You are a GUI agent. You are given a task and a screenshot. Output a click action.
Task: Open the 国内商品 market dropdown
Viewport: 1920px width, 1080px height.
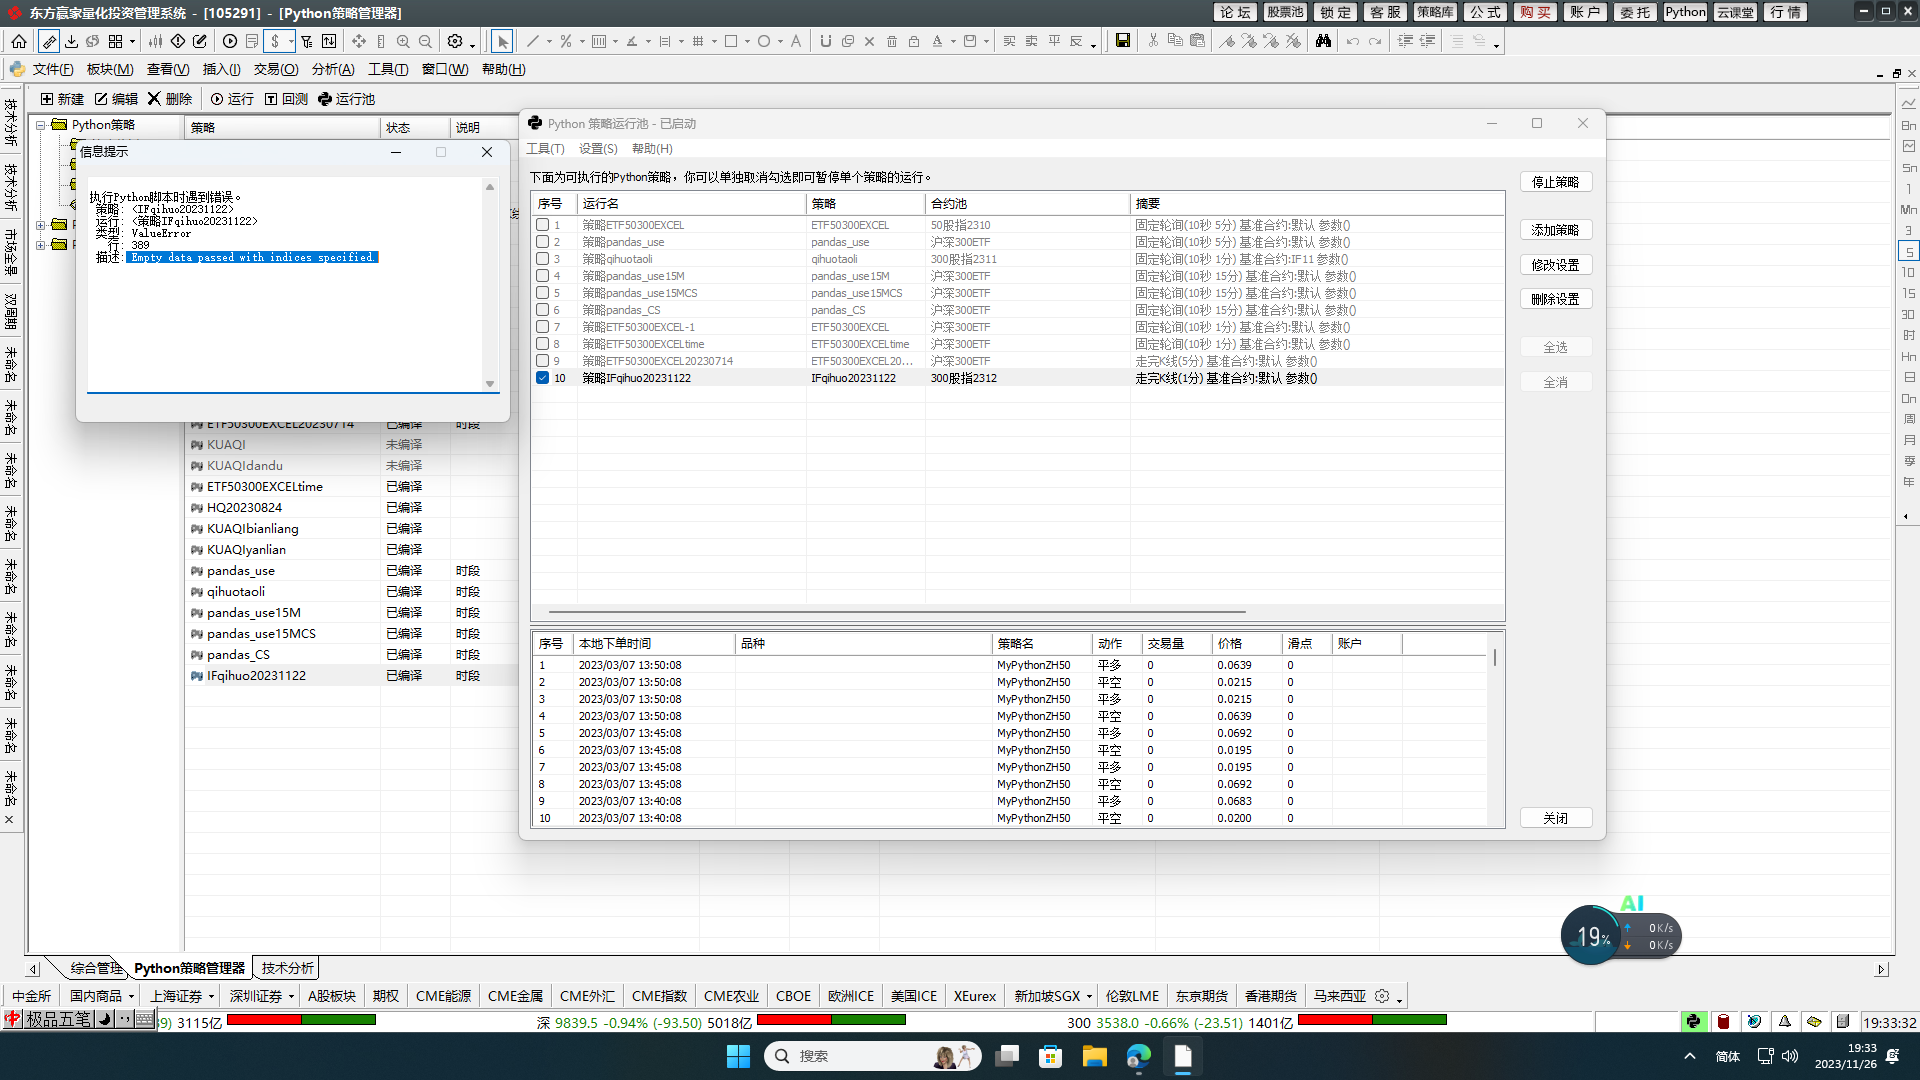tap(131, 996)
